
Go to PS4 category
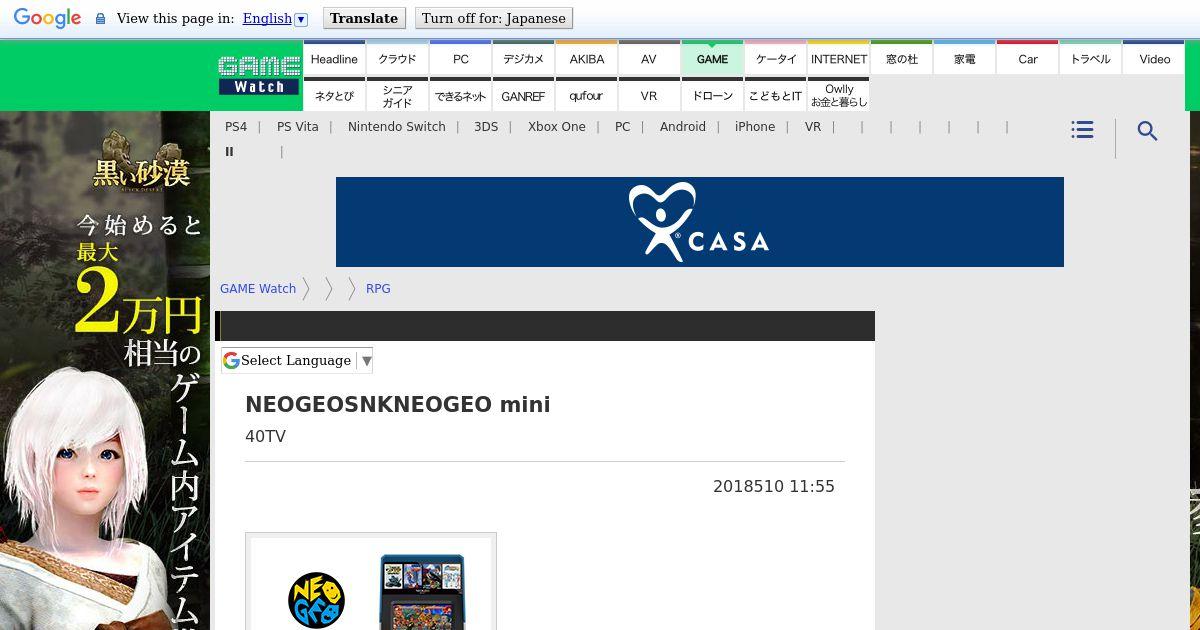[236, 127]
